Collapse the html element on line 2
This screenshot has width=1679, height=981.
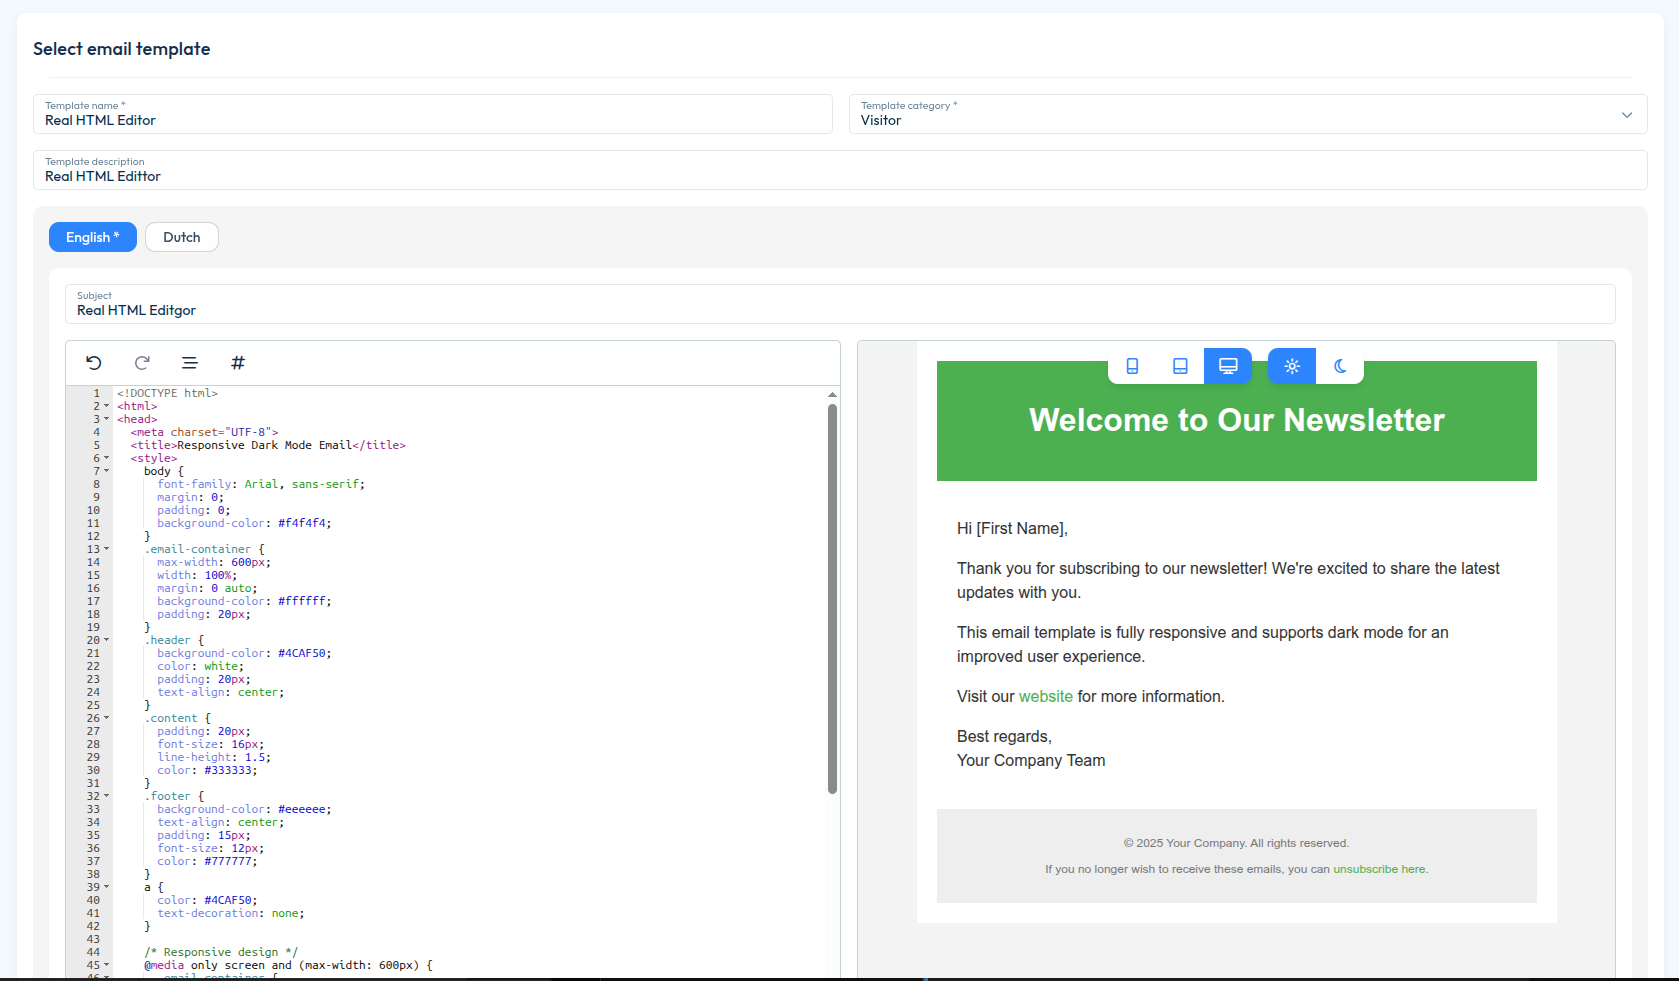pyautogui.click(x=107, y=406)
